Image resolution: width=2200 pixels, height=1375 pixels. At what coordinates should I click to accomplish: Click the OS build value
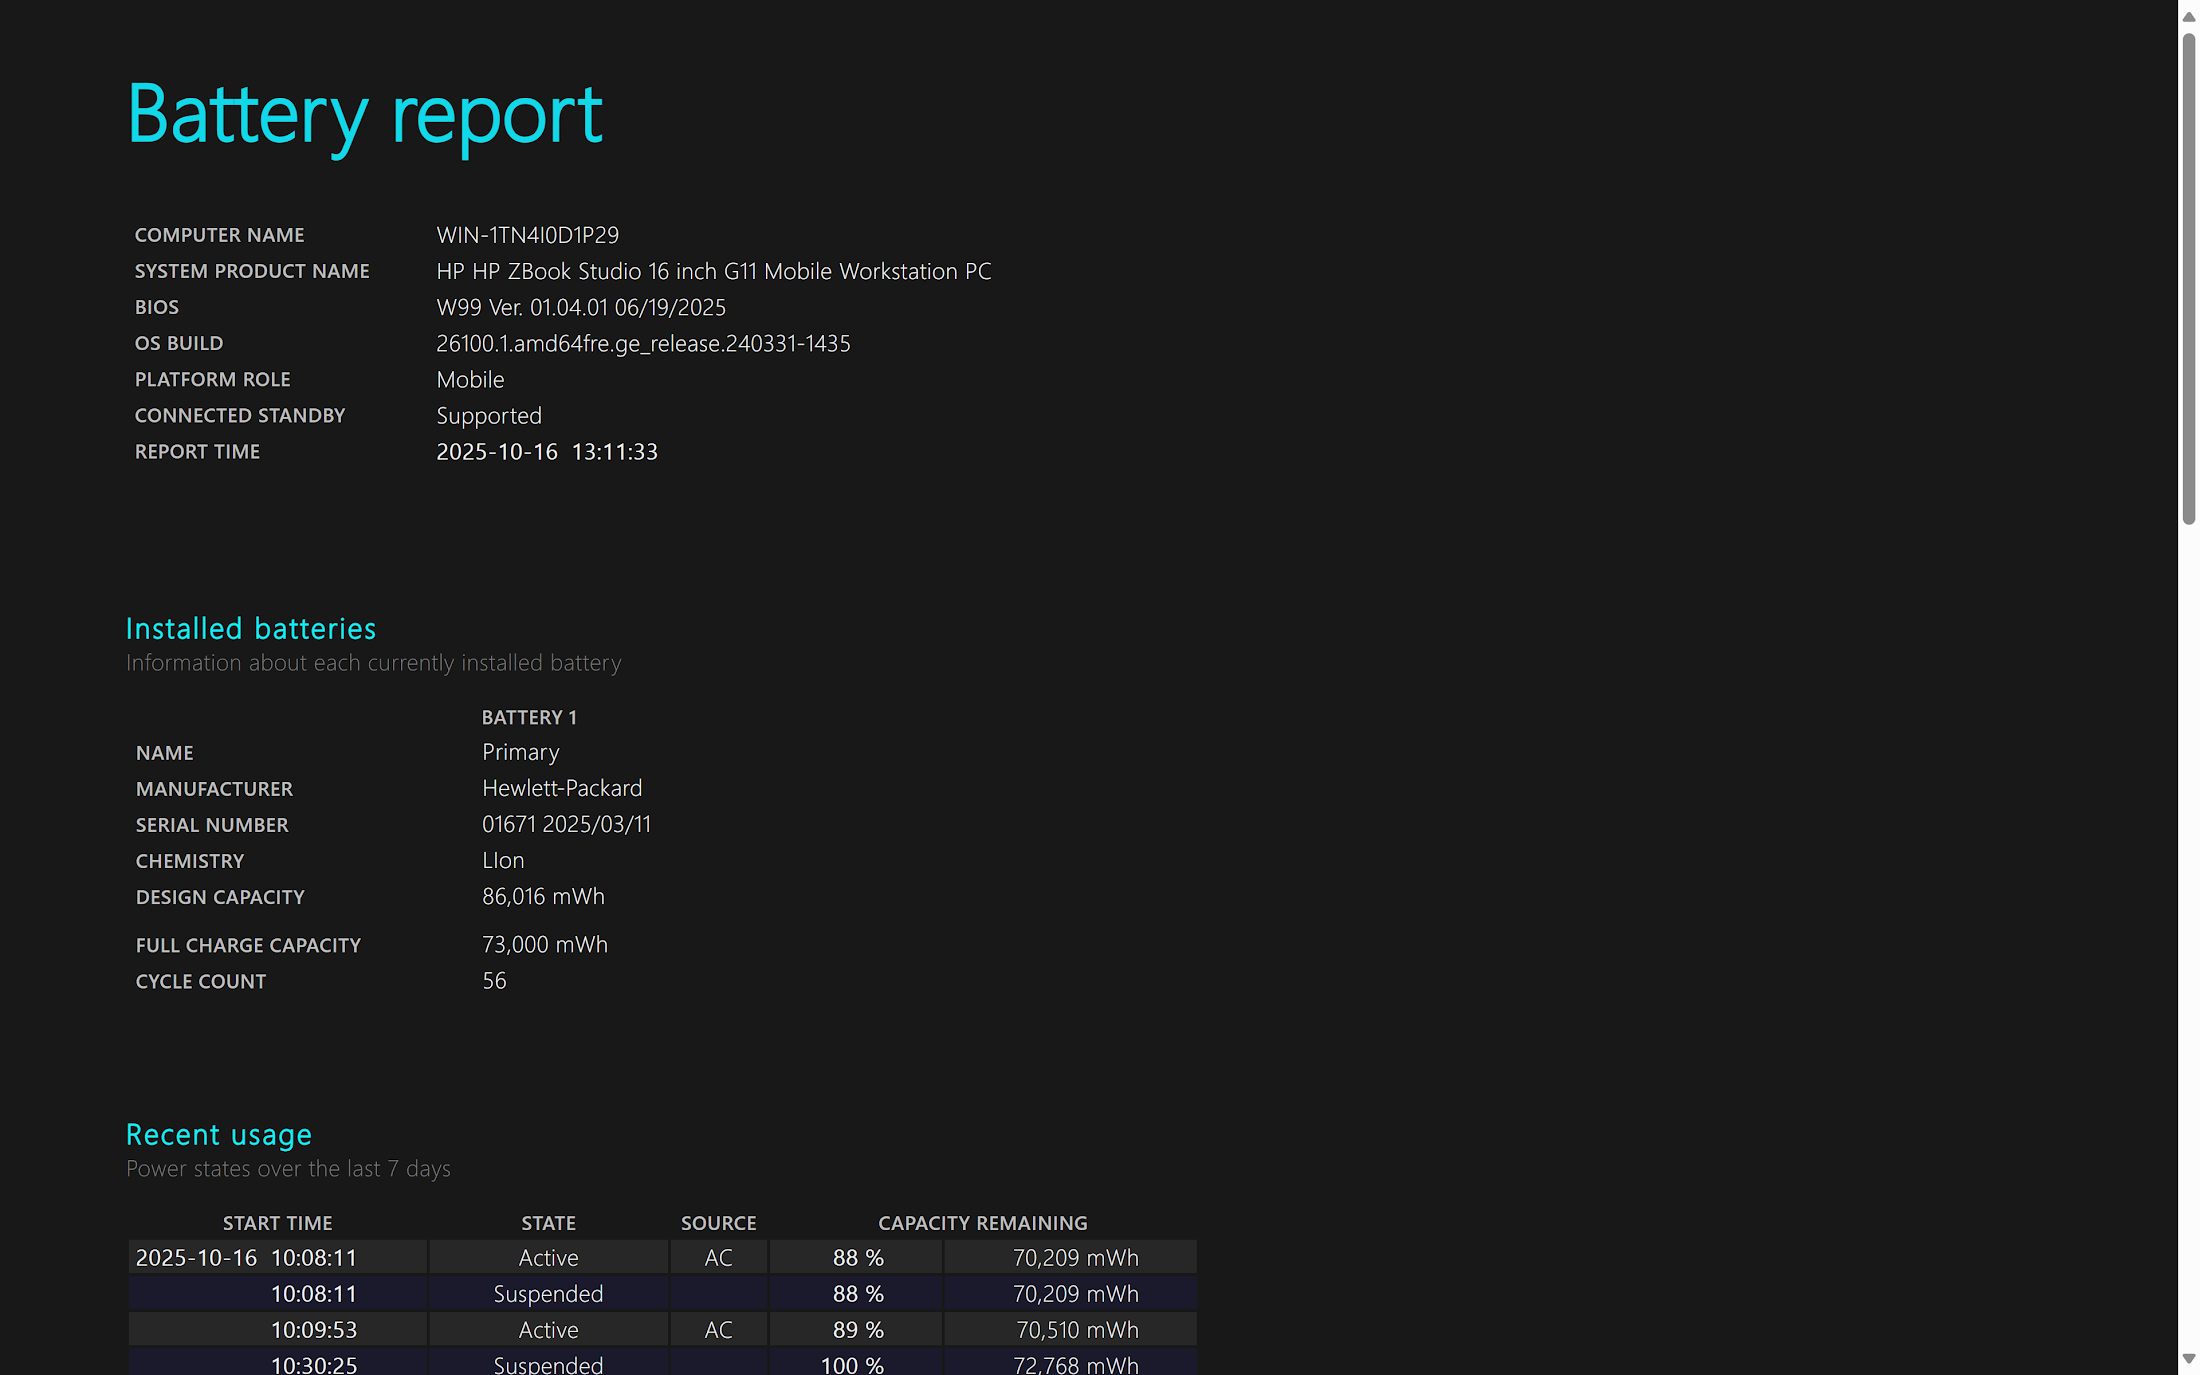click(643, 343)
